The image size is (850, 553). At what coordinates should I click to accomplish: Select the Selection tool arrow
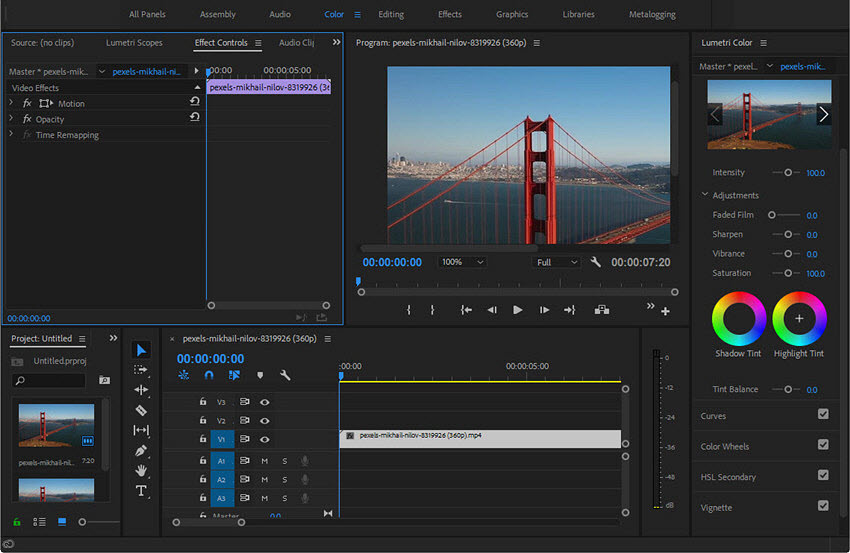(x=141, y=350)
